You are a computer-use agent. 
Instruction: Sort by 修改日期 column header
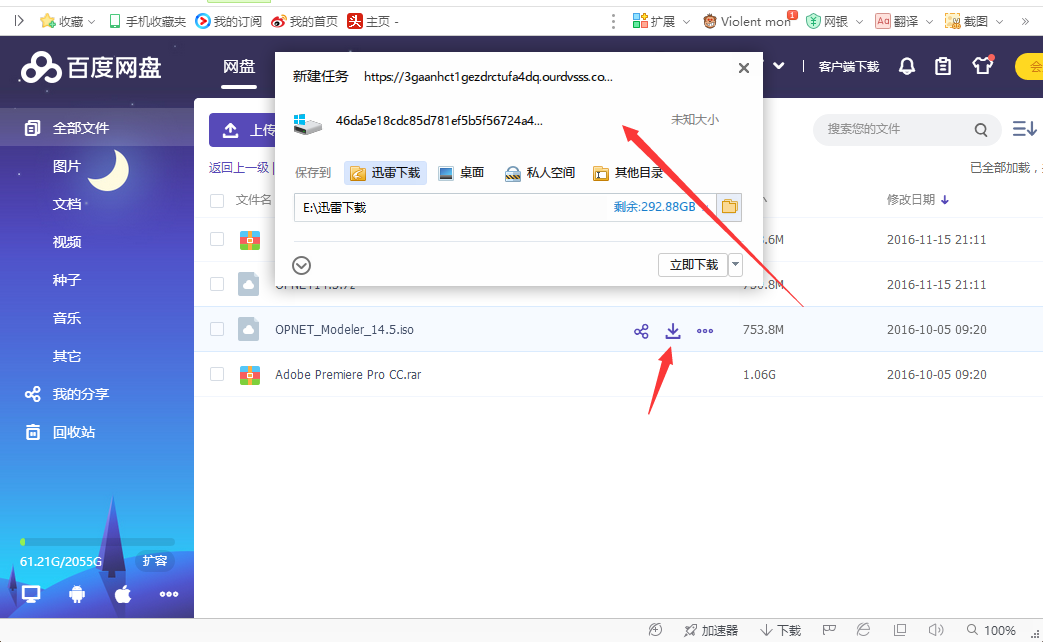point(918,200)
